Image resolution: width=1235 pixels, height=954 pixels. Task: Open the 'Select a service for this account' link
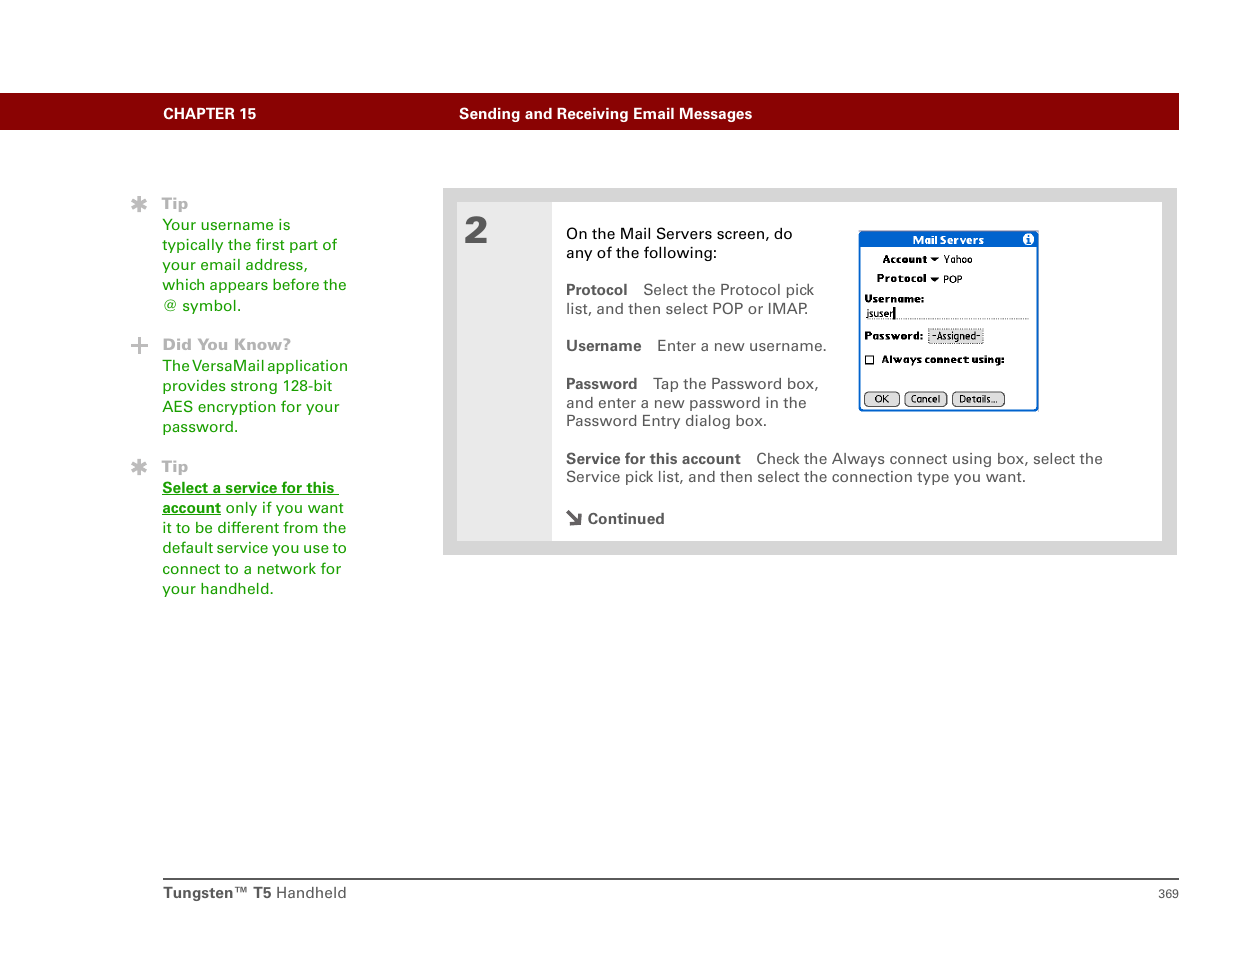(250, 498)
